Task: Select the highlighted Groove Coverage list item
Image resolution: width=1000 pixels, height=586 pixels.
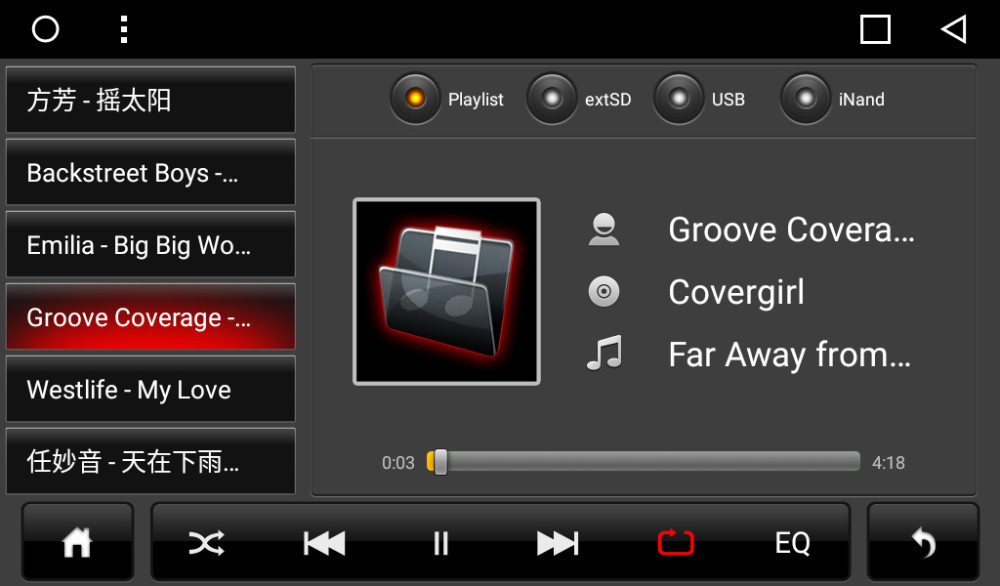Action: [151, 317]
